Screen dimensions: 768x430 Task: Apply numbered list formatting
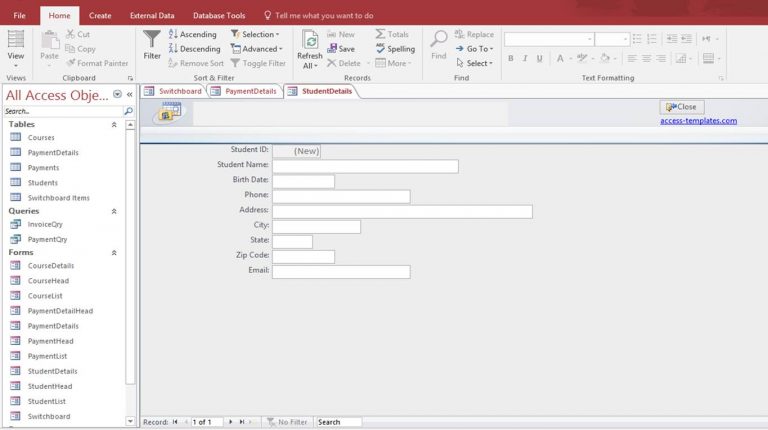pos(651,39)
